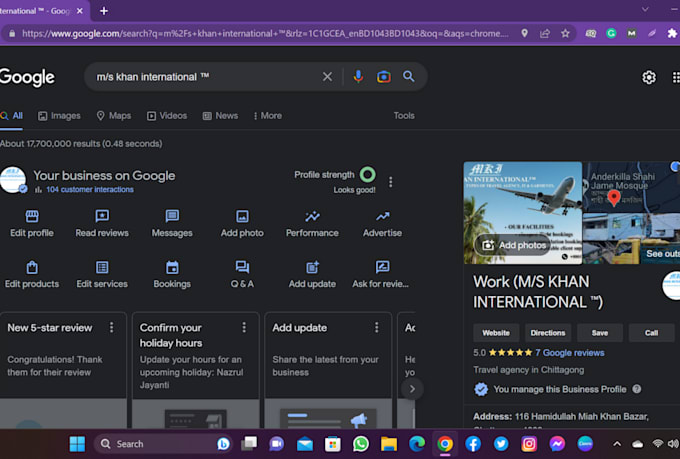Image resolution: width=680 pixels, height=459 pixels.
Task: Close the current browser tab
Action: tap(80, 11)
